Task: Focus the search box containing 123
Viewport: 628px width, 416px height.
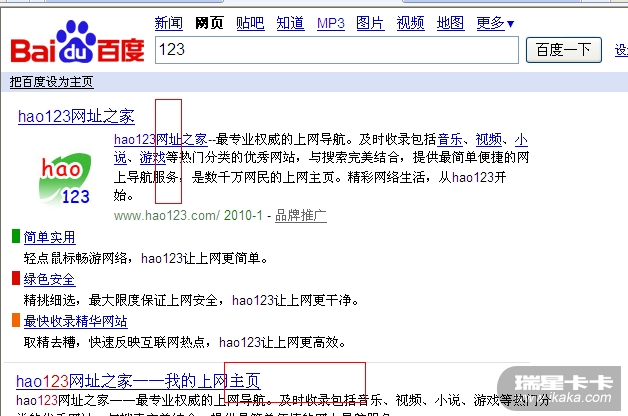Action: pos(337,50)
